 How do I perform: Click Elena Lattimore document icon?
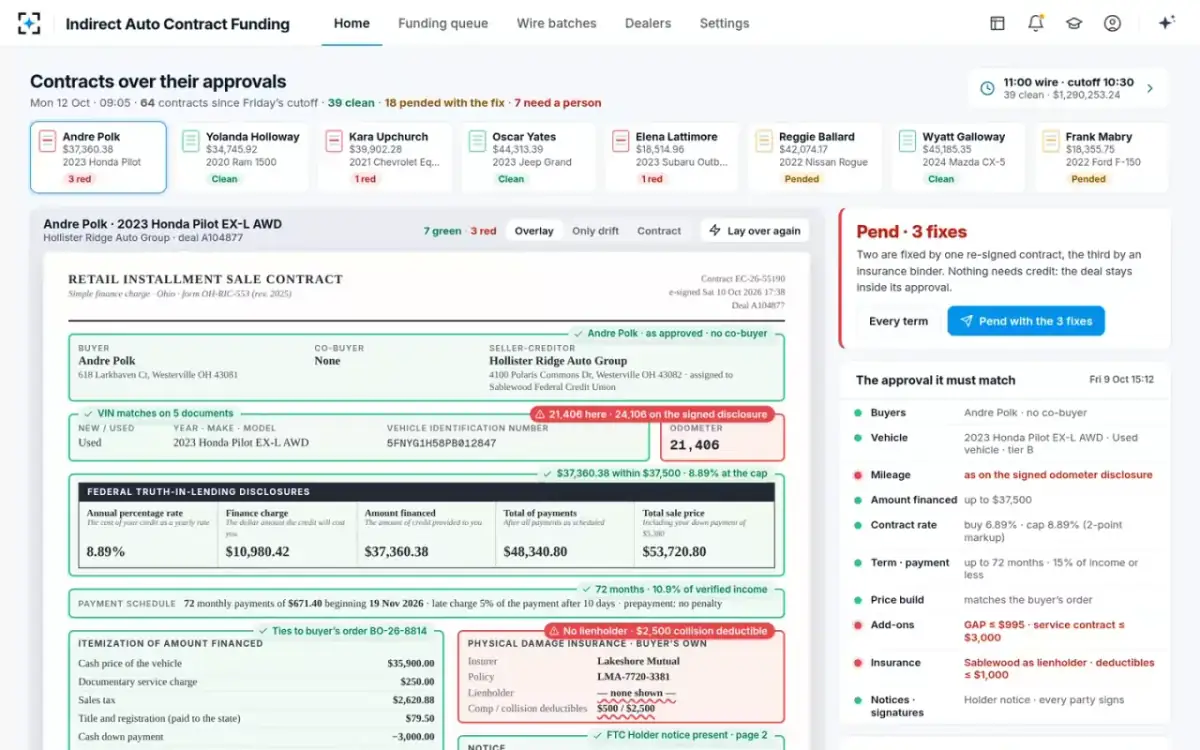[x=620, y=141]
